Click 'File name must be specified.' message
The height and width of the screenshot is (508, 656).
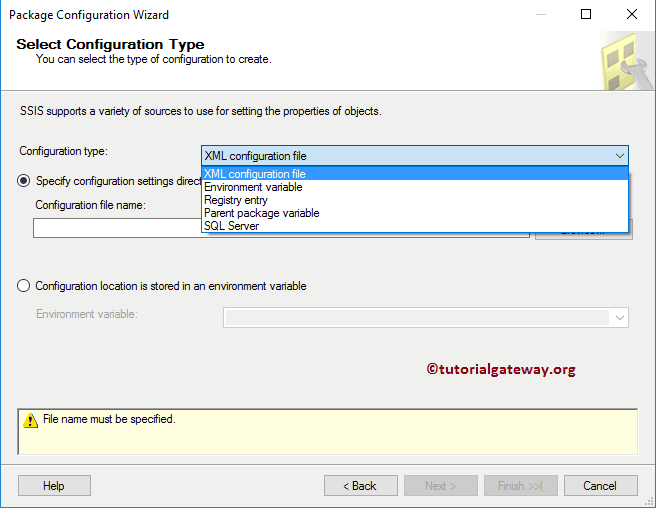tap(109, 419)
